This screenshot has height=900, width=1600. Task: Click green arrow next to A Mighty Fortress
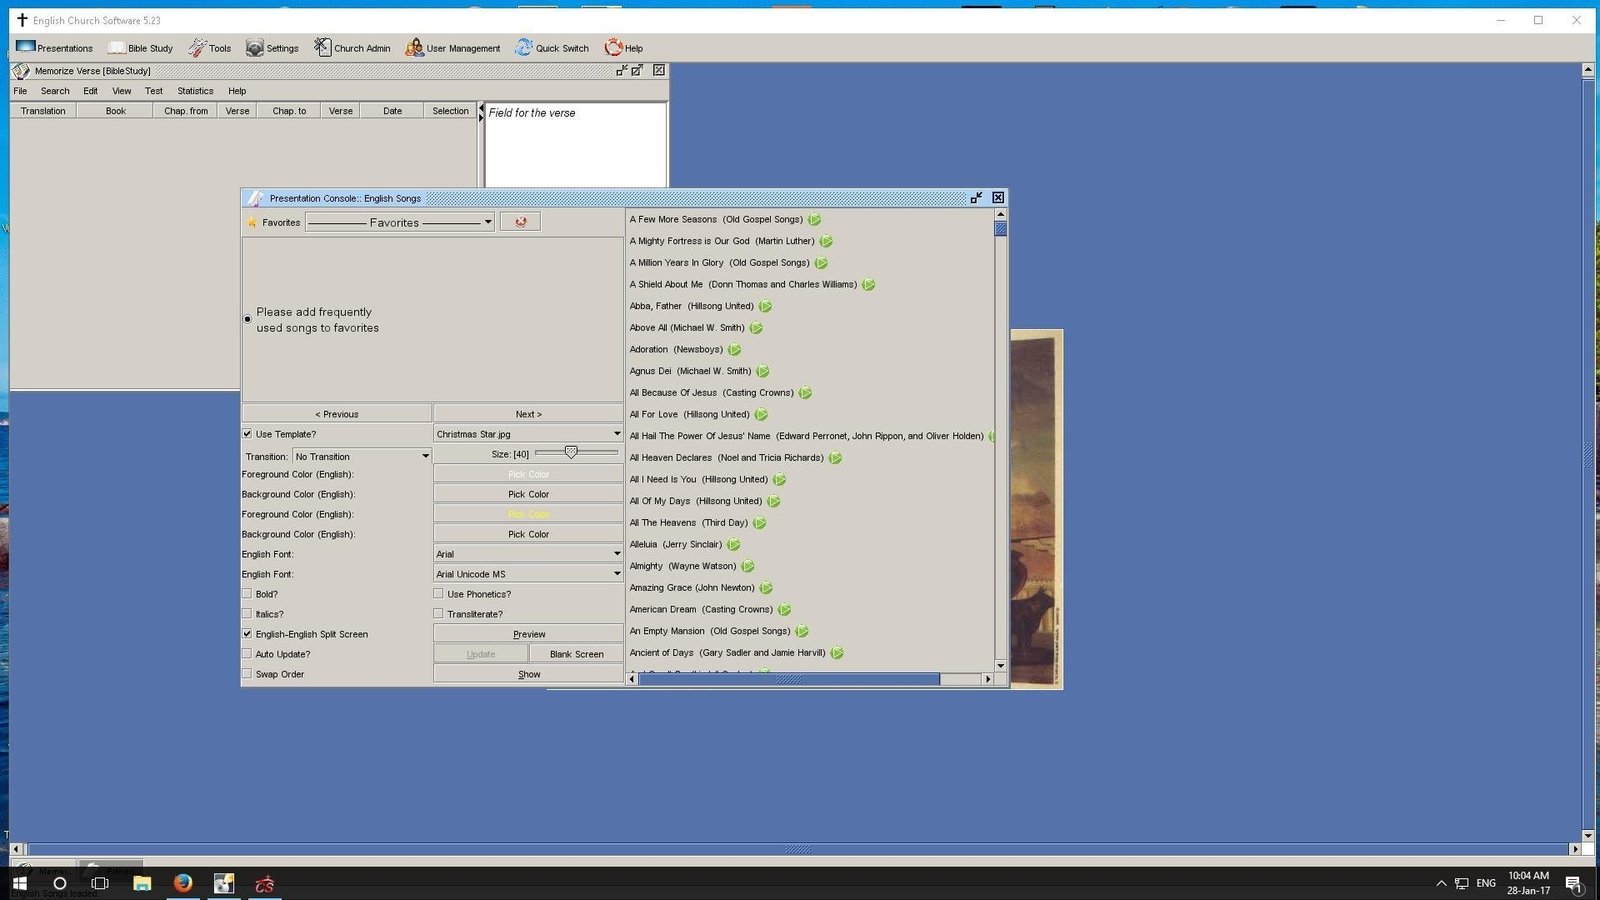tap(826, 241)
